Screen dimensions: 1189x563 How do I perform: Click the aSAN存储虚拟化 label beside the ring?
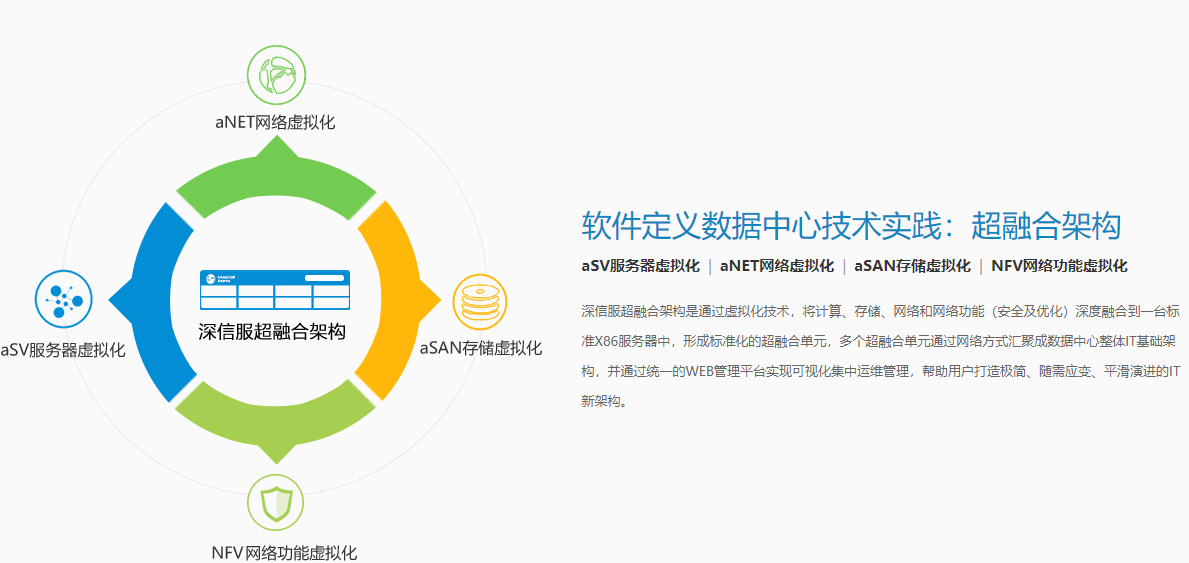click(481, 348)
